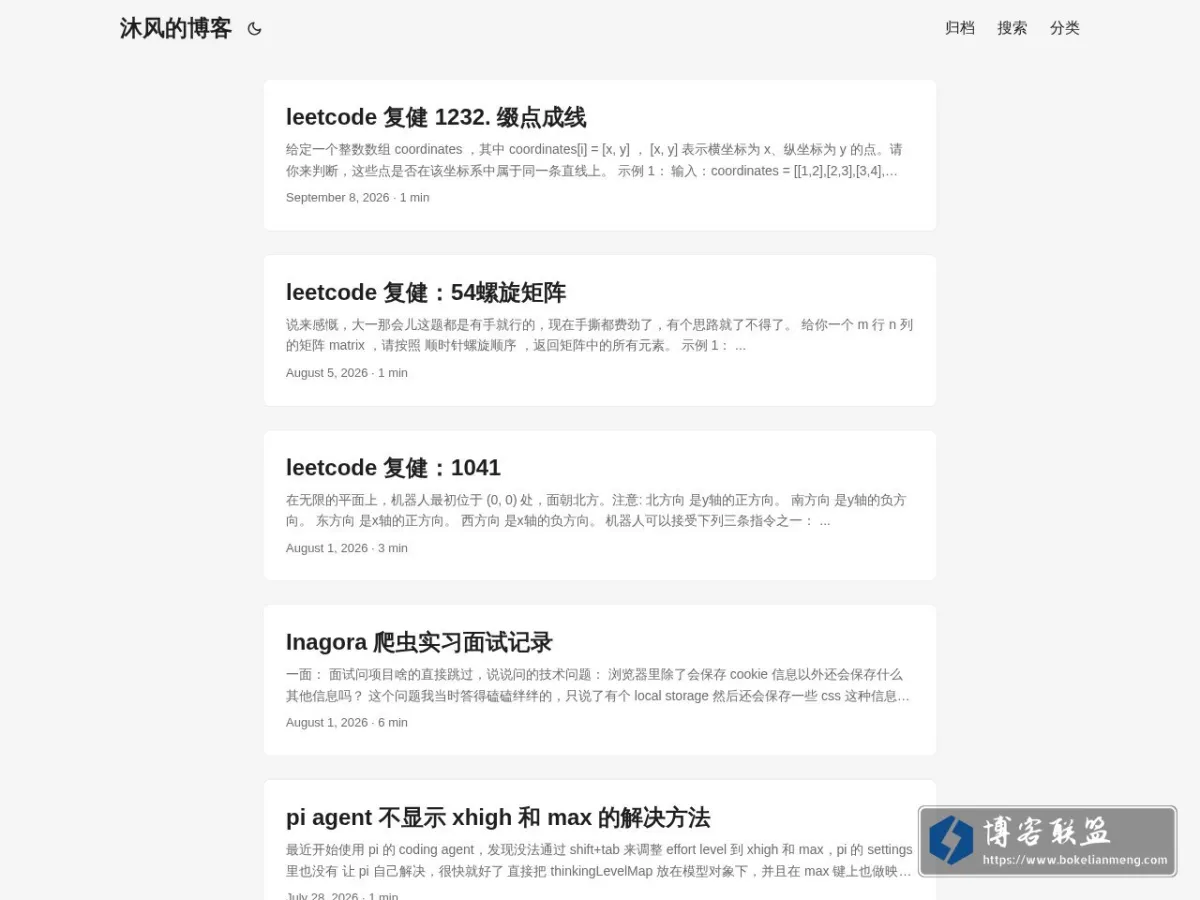The height and width of the screenshot is (900, 1200).
Task: Open post leetcode 复健 1232. 缀点成线
Action: pyautogui.click(x=436, y=117)
